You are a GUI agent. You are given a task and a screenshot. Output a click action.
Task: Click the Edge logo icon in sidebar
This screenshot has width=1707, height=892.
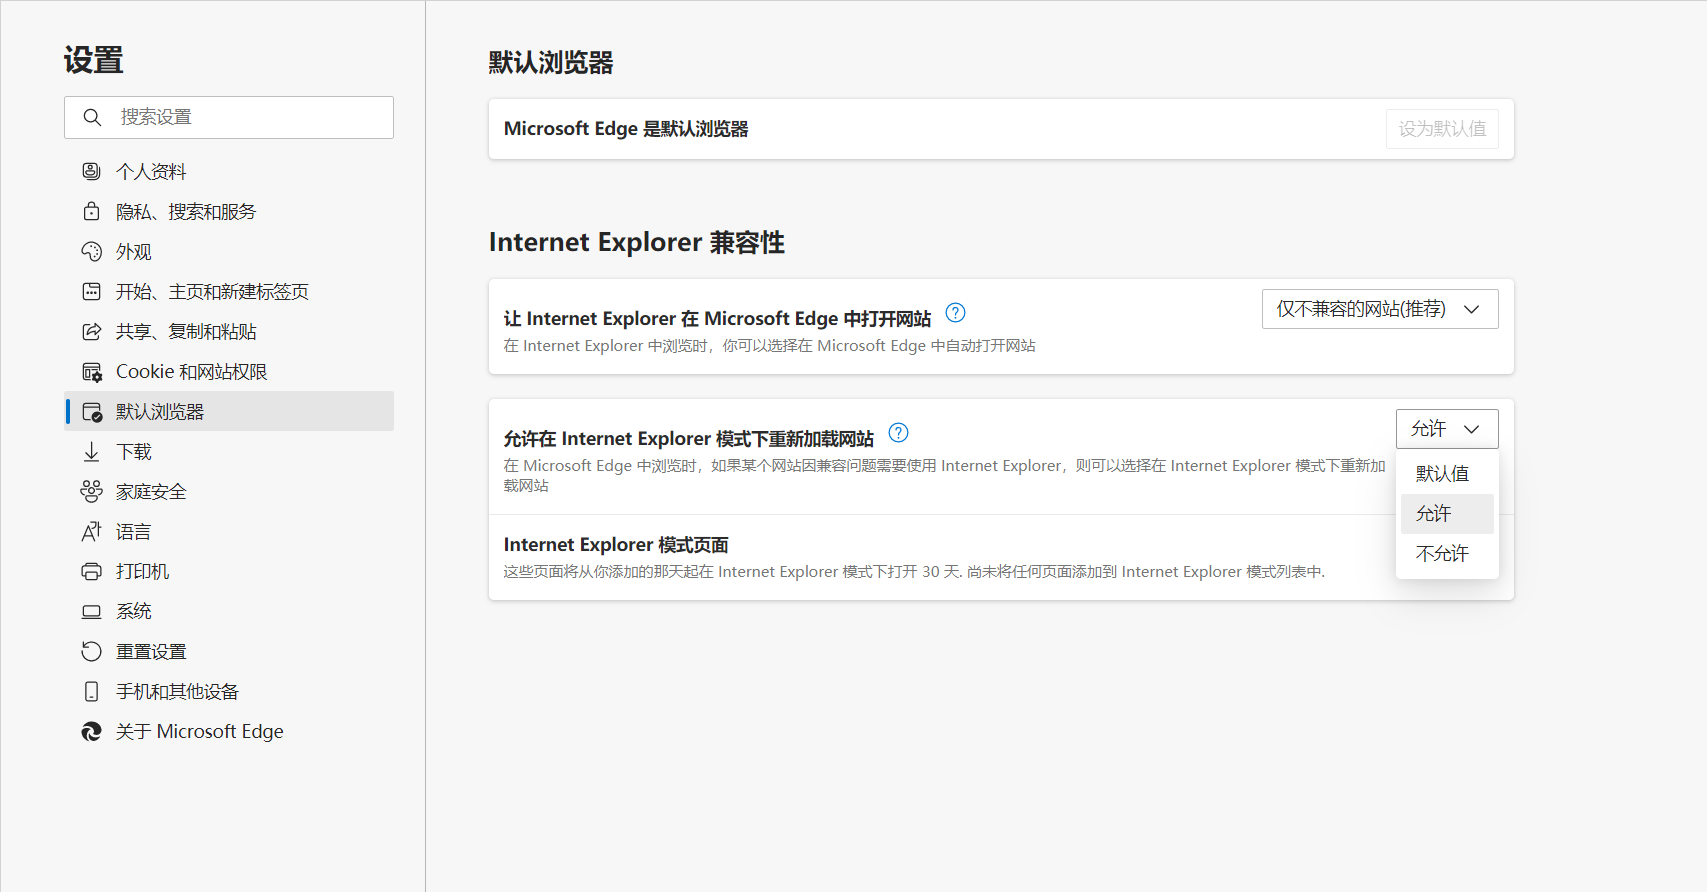click(x=91, y=731)
